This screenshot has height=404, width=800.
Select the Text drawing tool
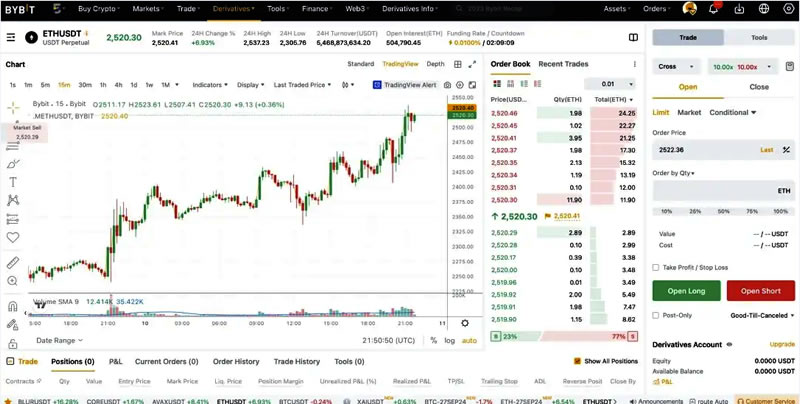13,182
